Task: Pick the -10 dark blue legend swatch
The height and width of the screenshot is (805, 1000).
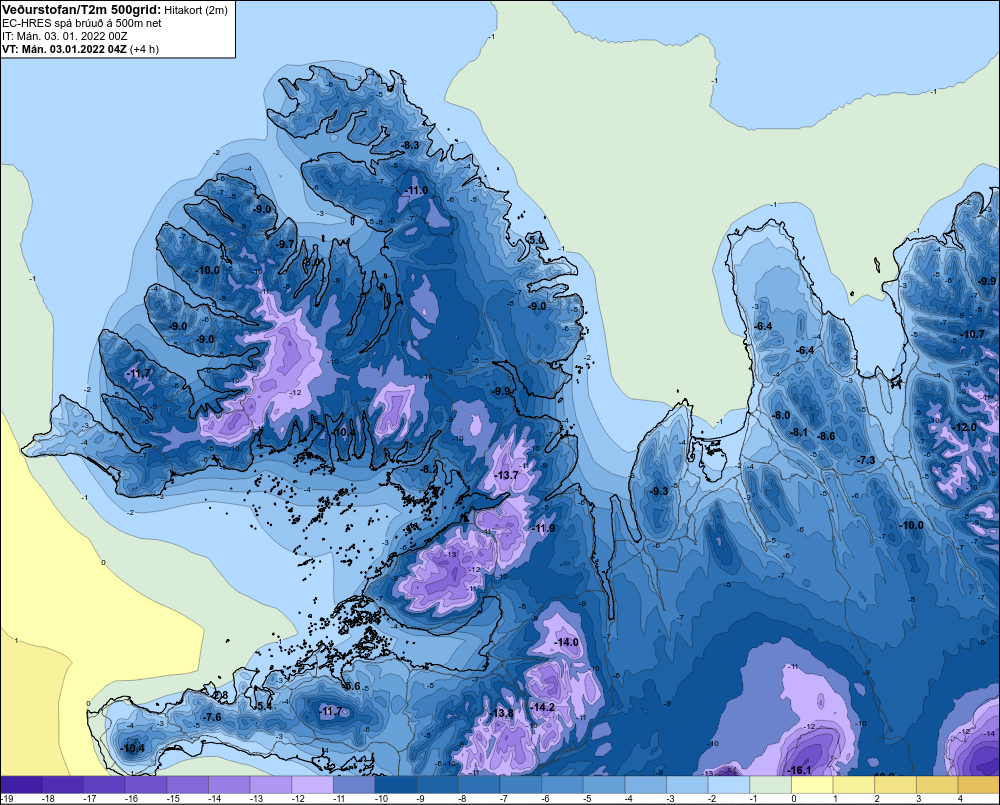Action: pos(395,785)
